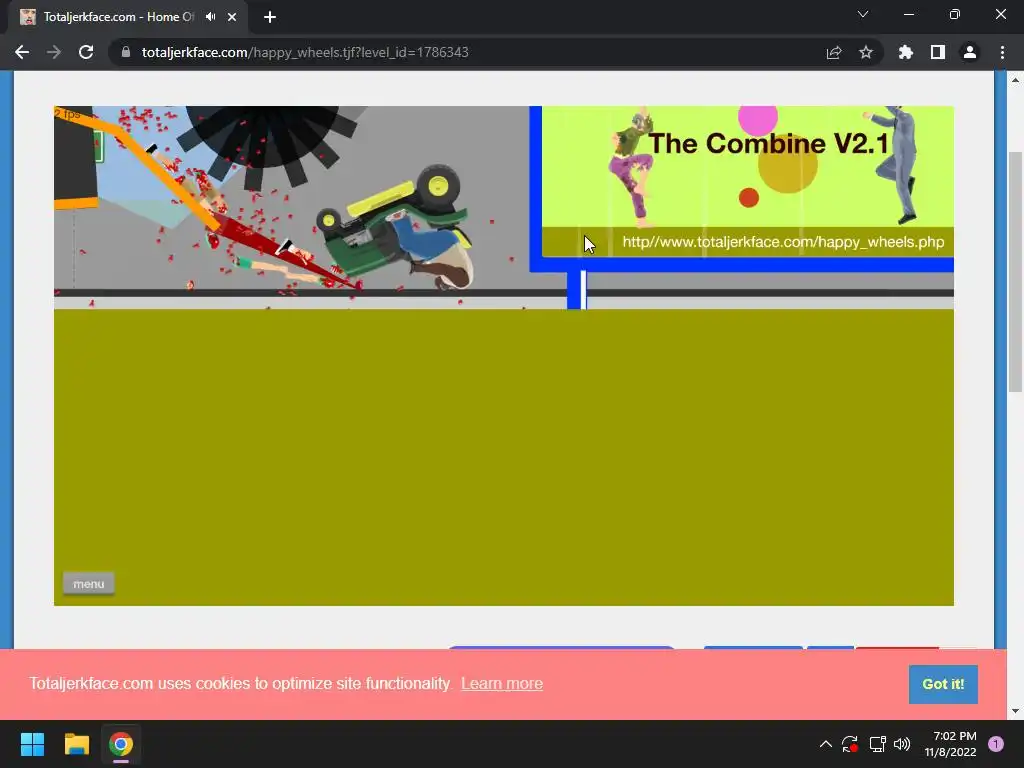The width and height of the screenshot is (1024, 768).
Task: Click the browser forward arrow
Action: [x=54, y=52]
